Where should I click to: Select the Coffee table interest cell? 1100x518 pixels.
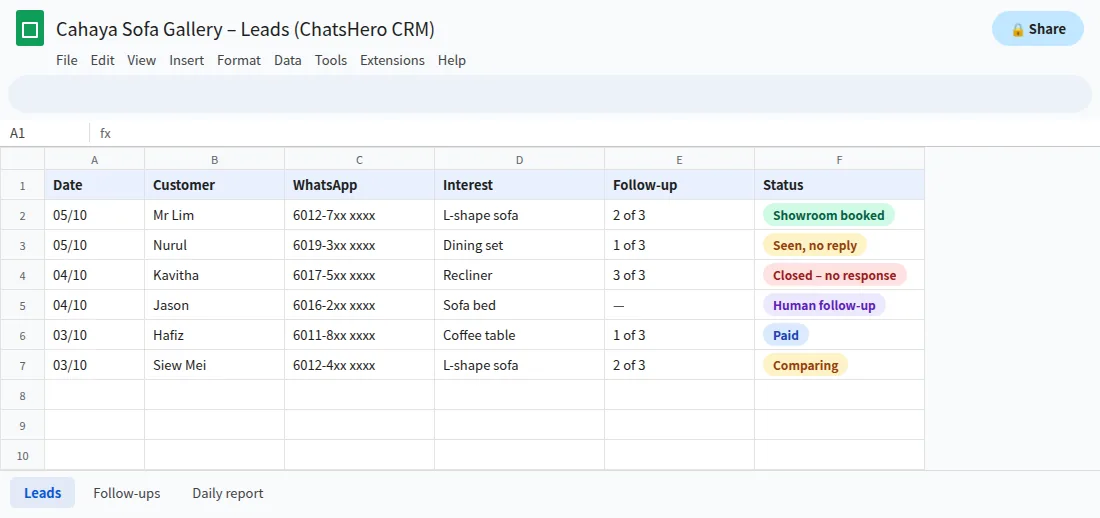[520, 335]
